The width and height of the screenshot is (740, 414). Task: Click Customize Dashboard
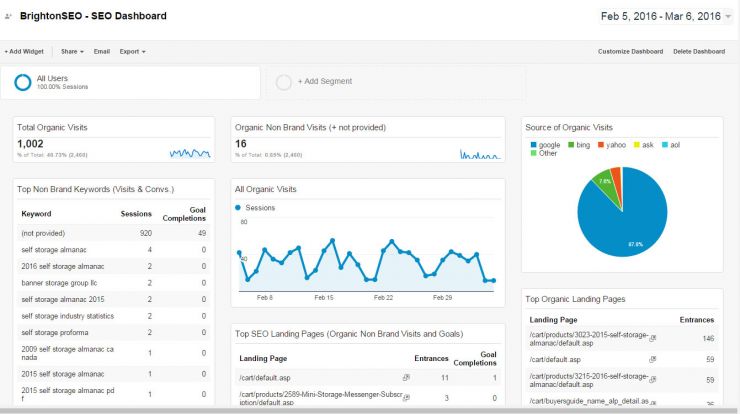631,51
